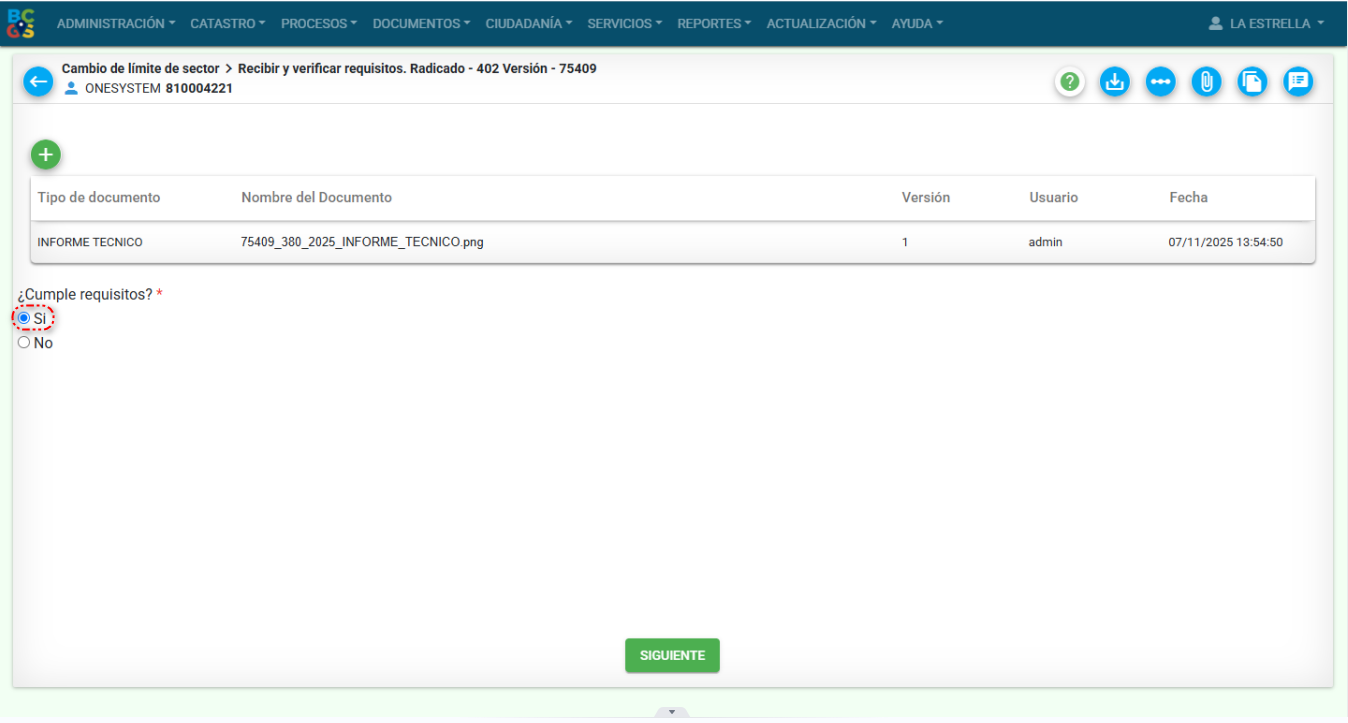1348x723 pixels.
Task: Click the paperclip attachments icon
Action: [1206, 82]
